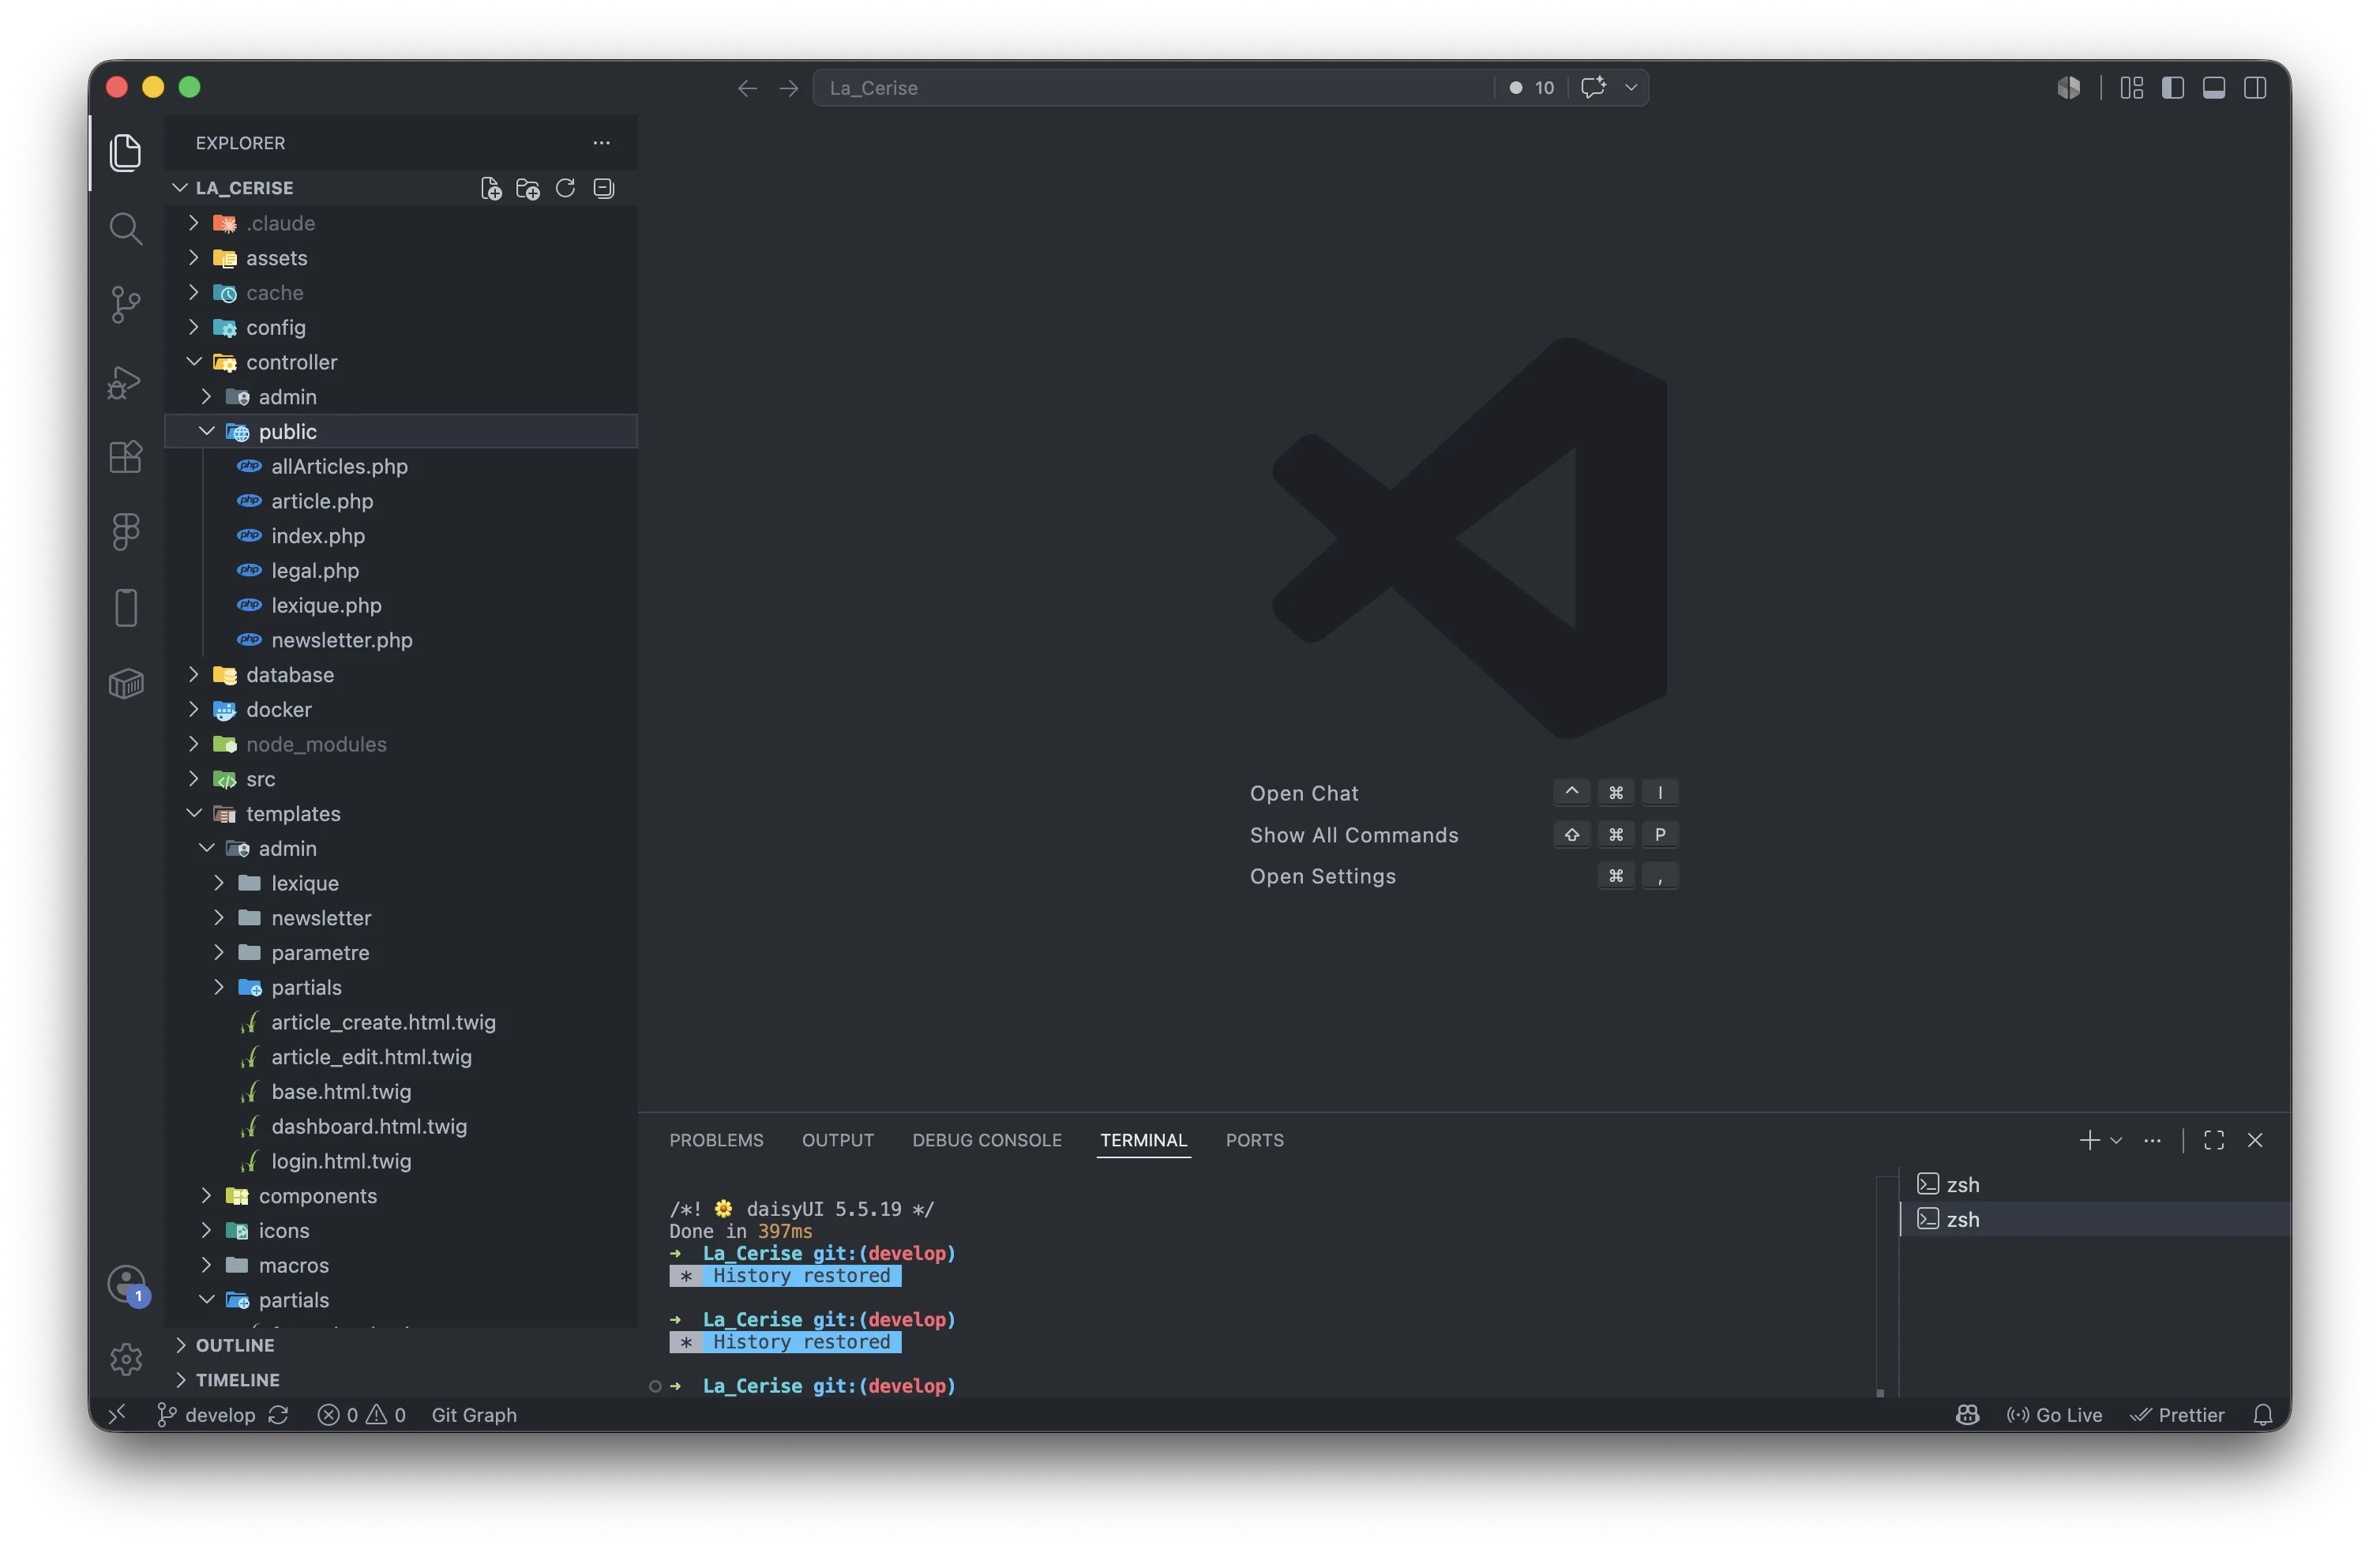The height and width of the screenshot is (1549, 2380).
Task: Expand the database folder
Action: tap(400, 675)
